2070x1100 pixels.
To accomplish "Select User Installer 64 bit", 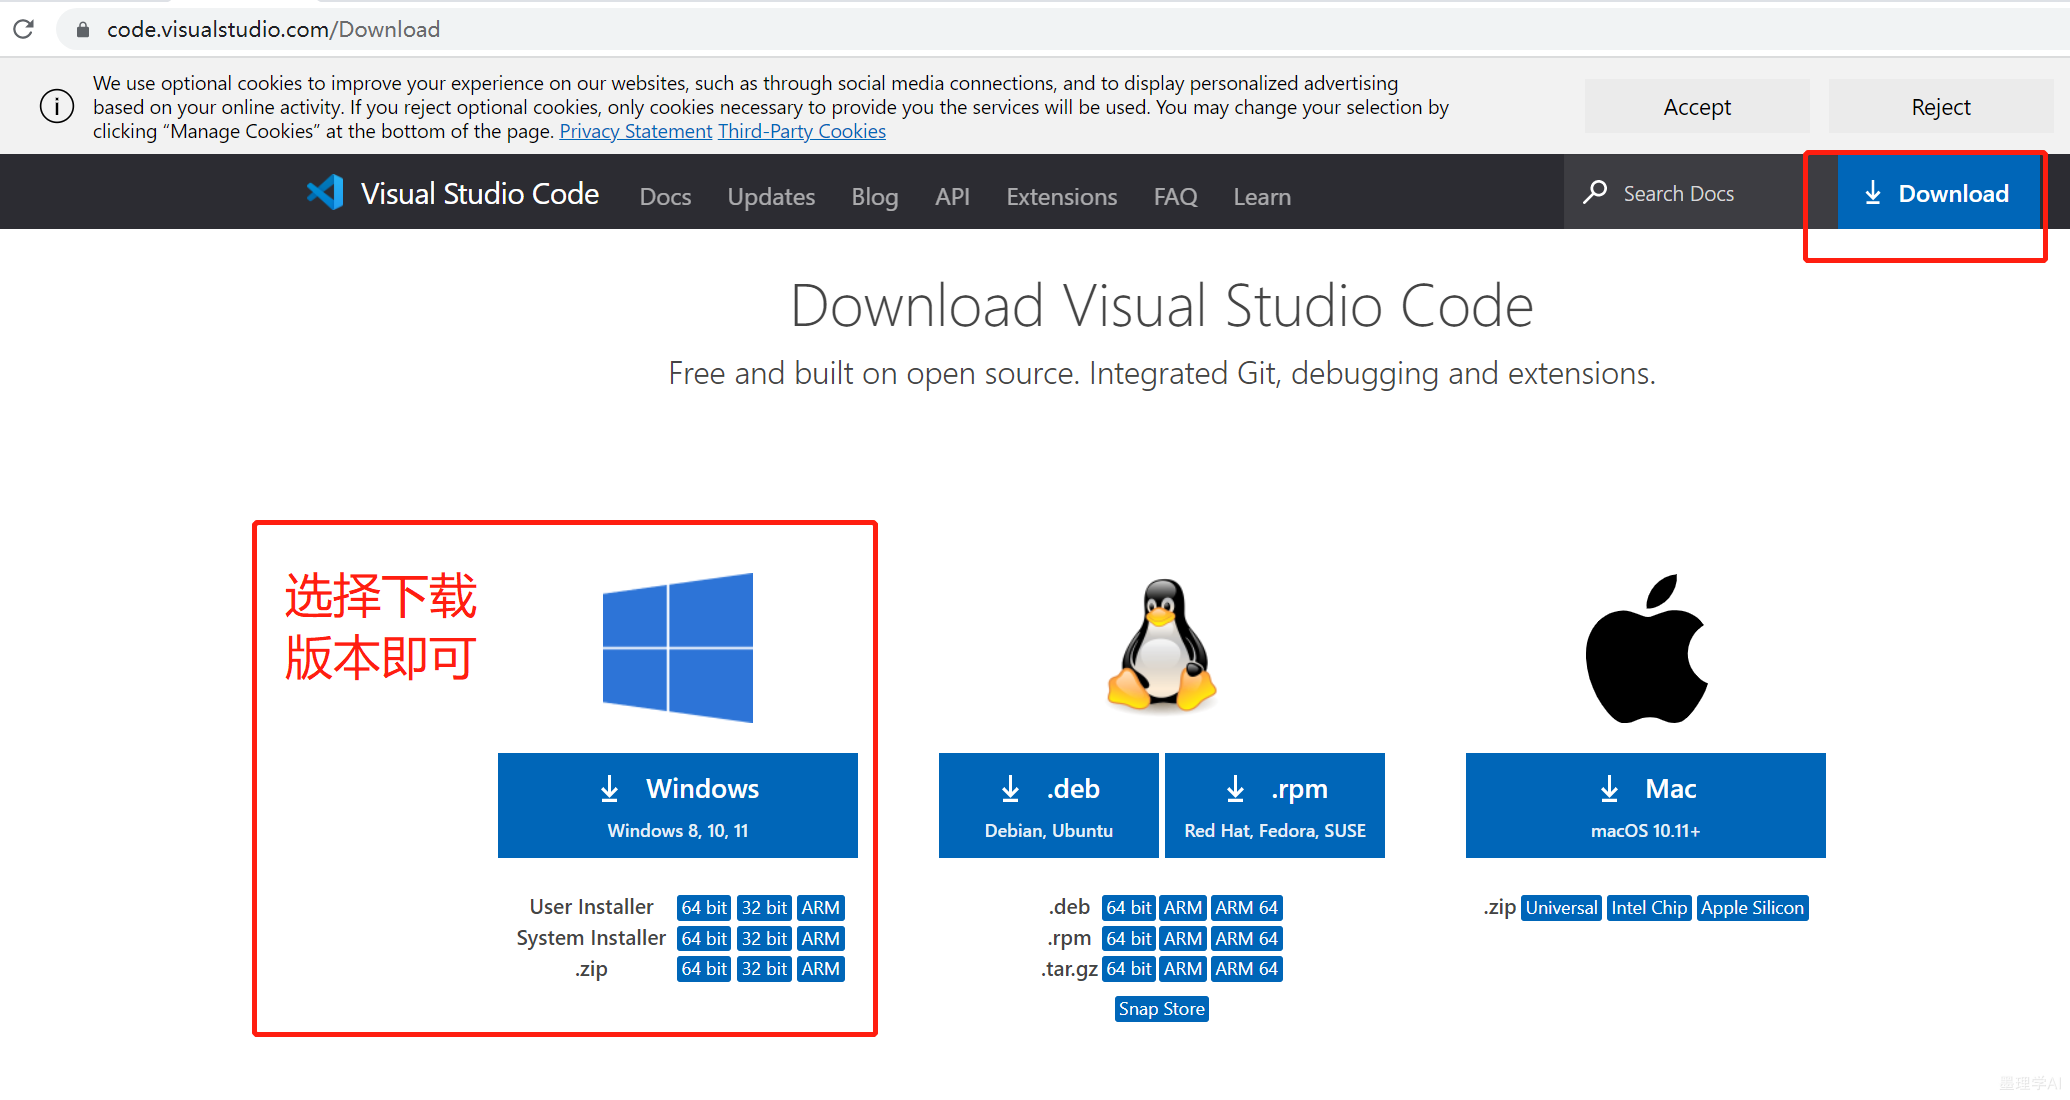I will pos(704,908).
